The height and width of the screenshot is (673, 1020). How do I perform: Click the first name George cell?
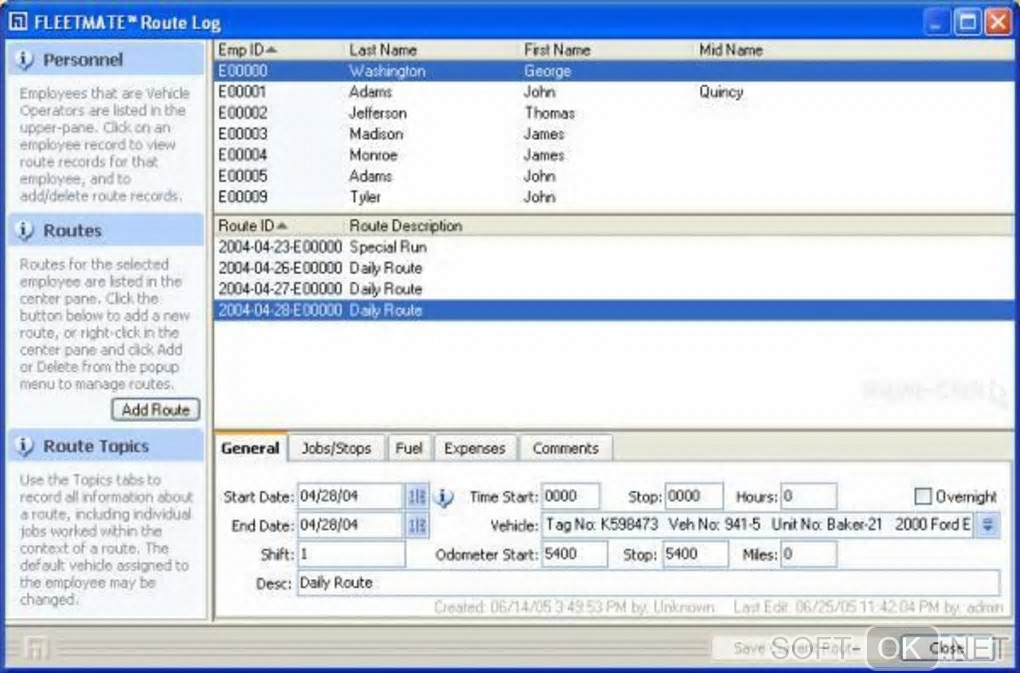(x=548, y=72)
